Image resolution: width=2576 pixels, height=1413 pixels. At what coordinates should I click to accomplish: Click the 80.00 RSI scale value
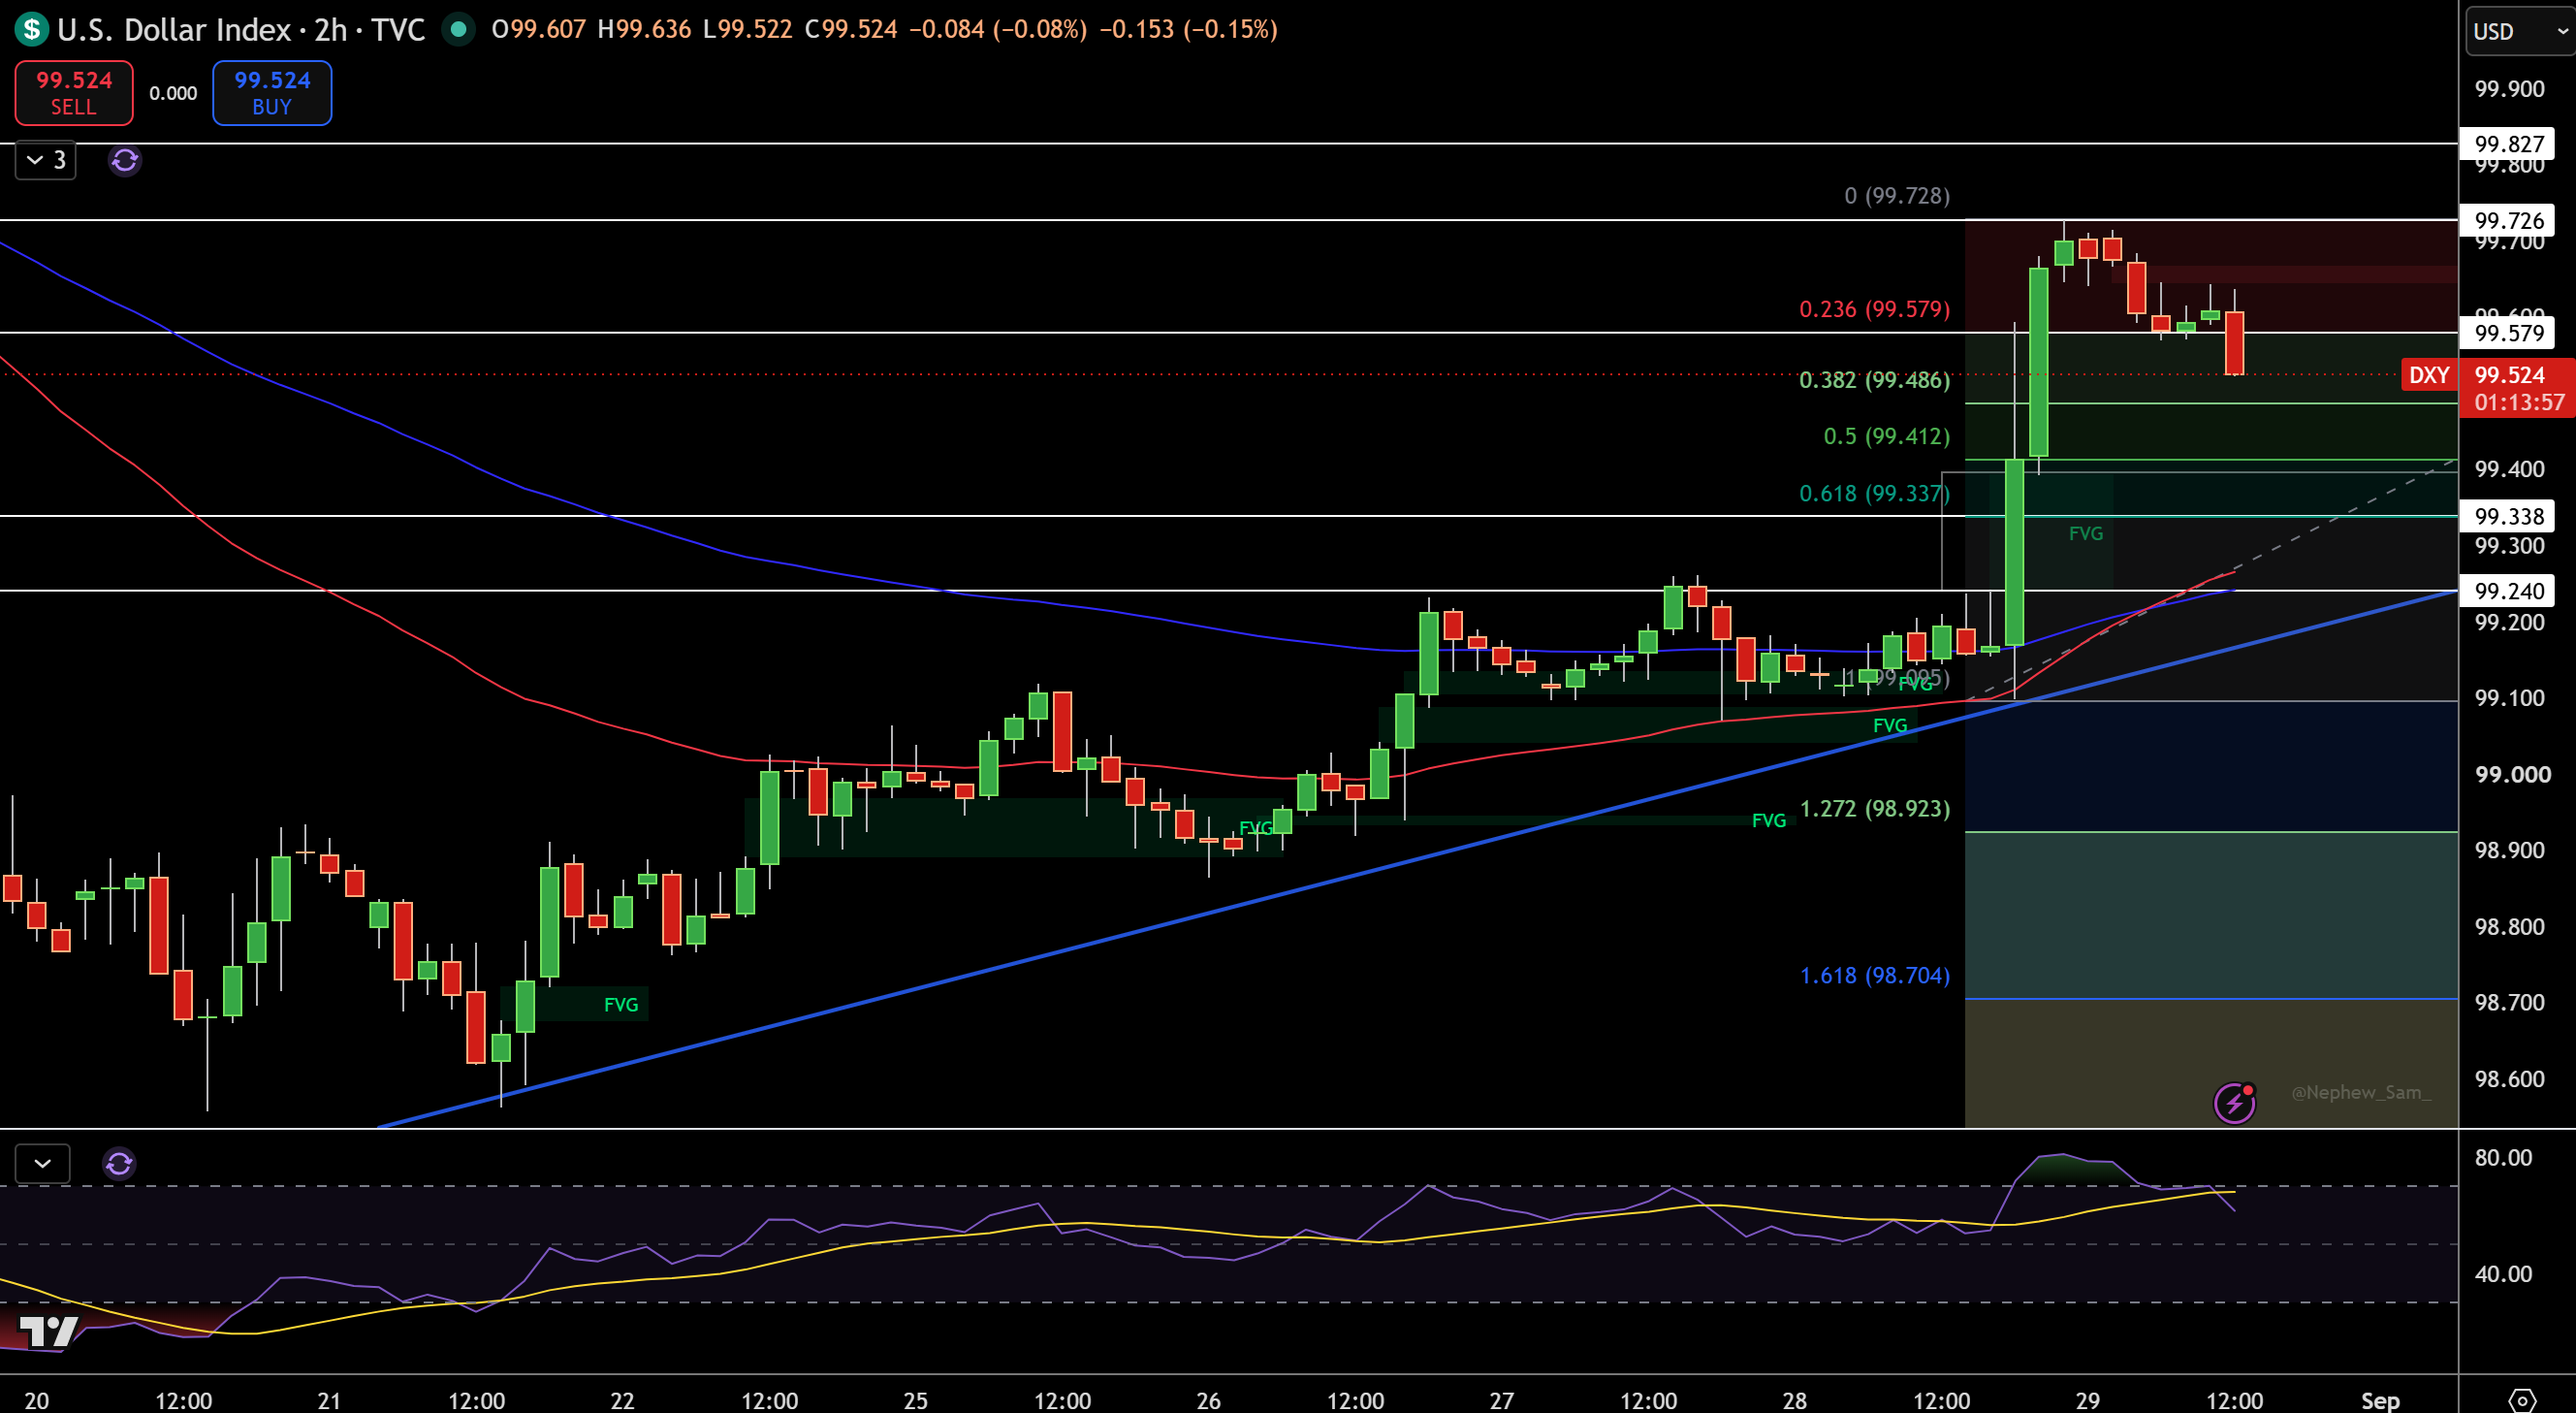click(x=2503, y=1158)
